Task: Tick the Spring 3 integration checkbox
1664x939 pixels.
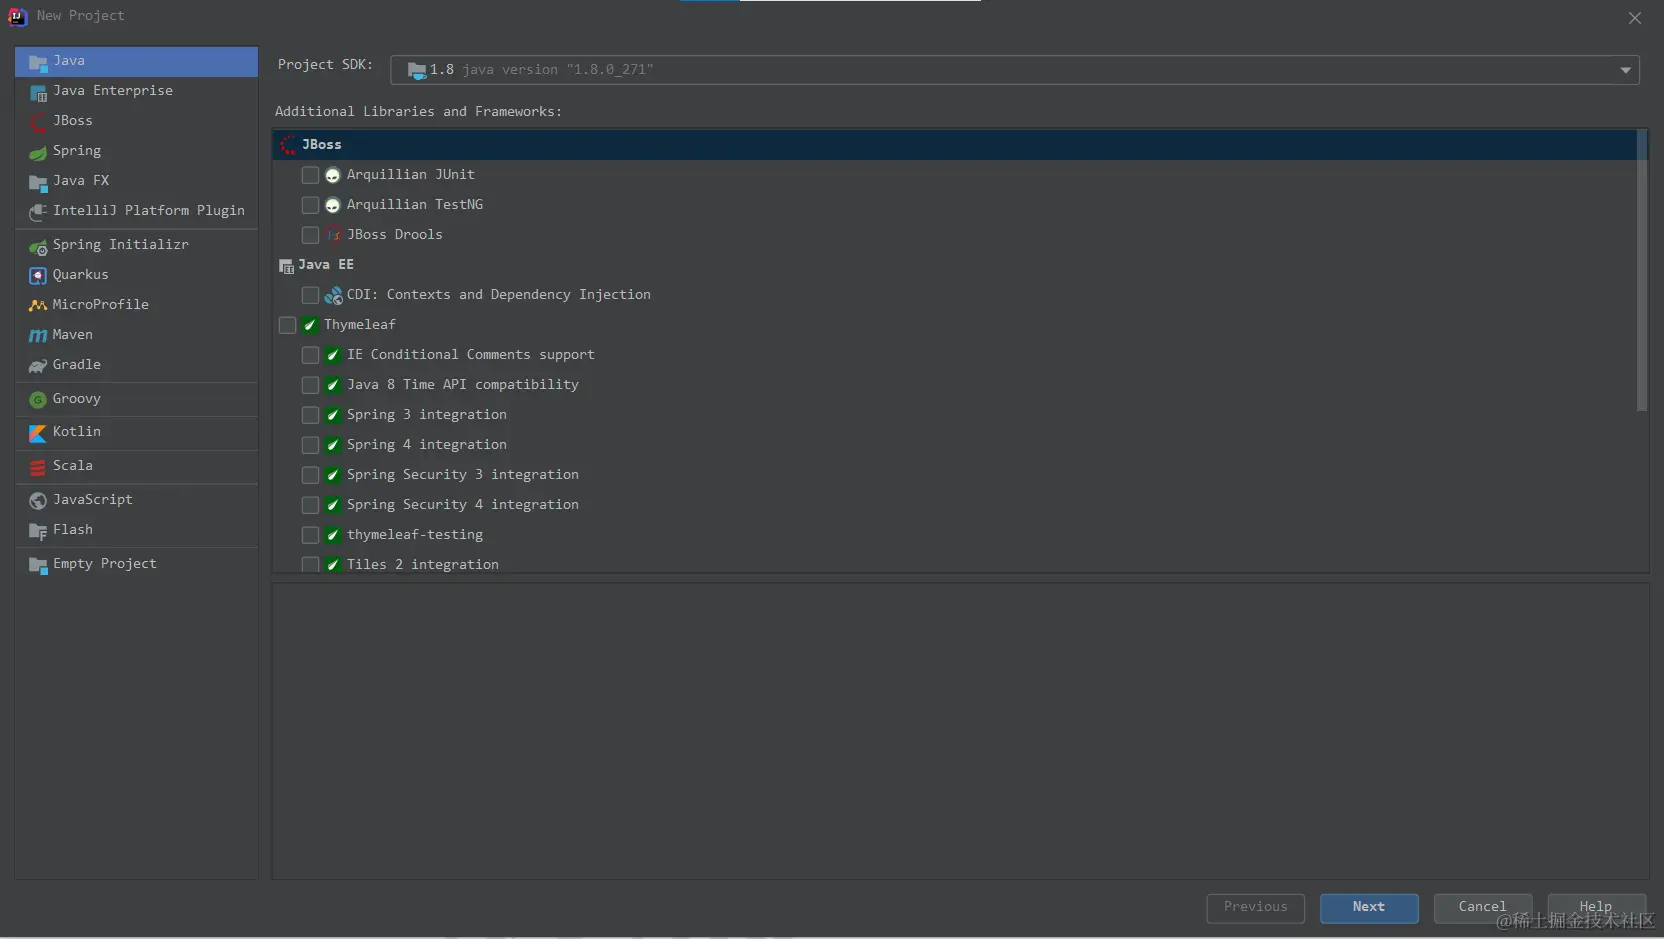Action: (310, 415)
